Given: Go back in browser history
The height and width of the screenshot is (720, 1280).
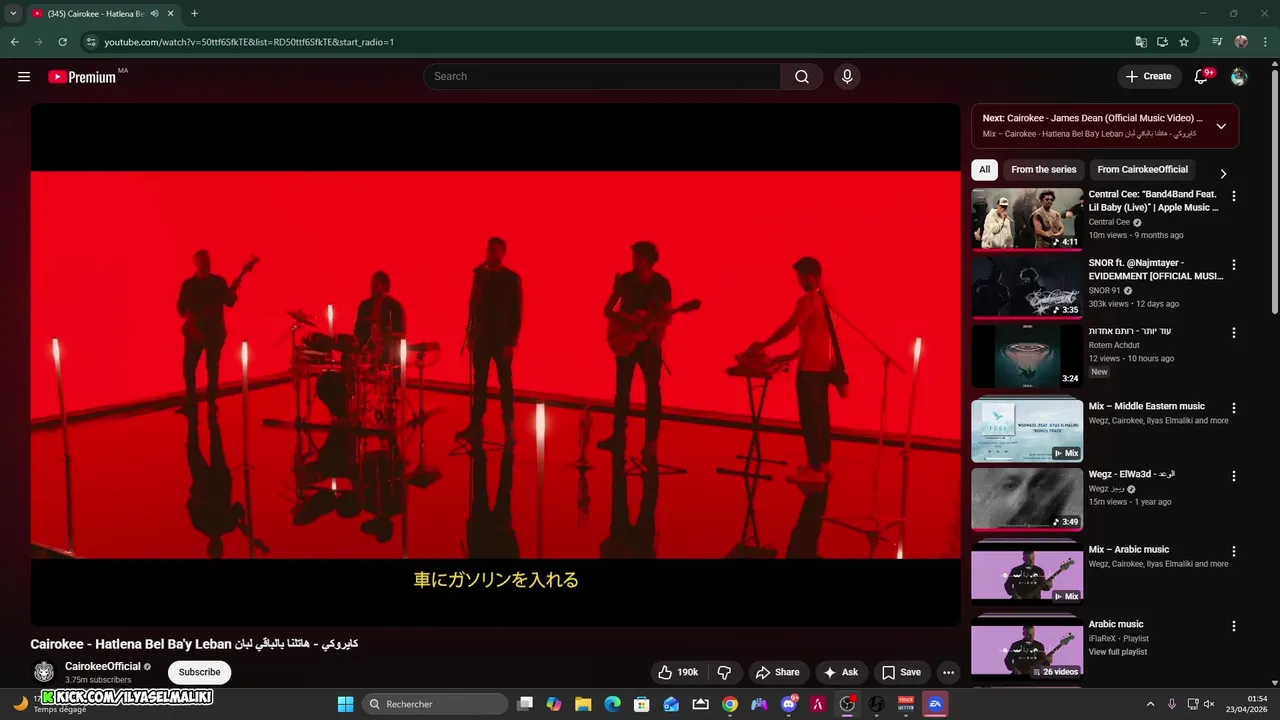Looking at the screenshot, I should 14,42.
